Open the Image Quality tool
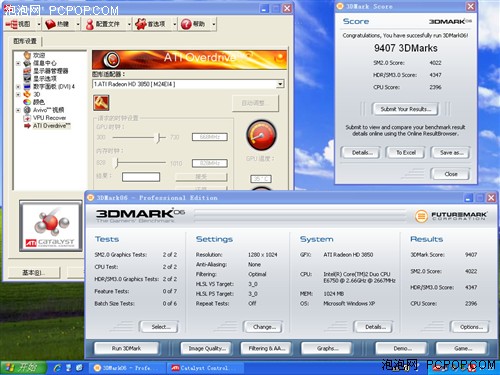Screen dimensions: 500x375 [x=207, y=348]
